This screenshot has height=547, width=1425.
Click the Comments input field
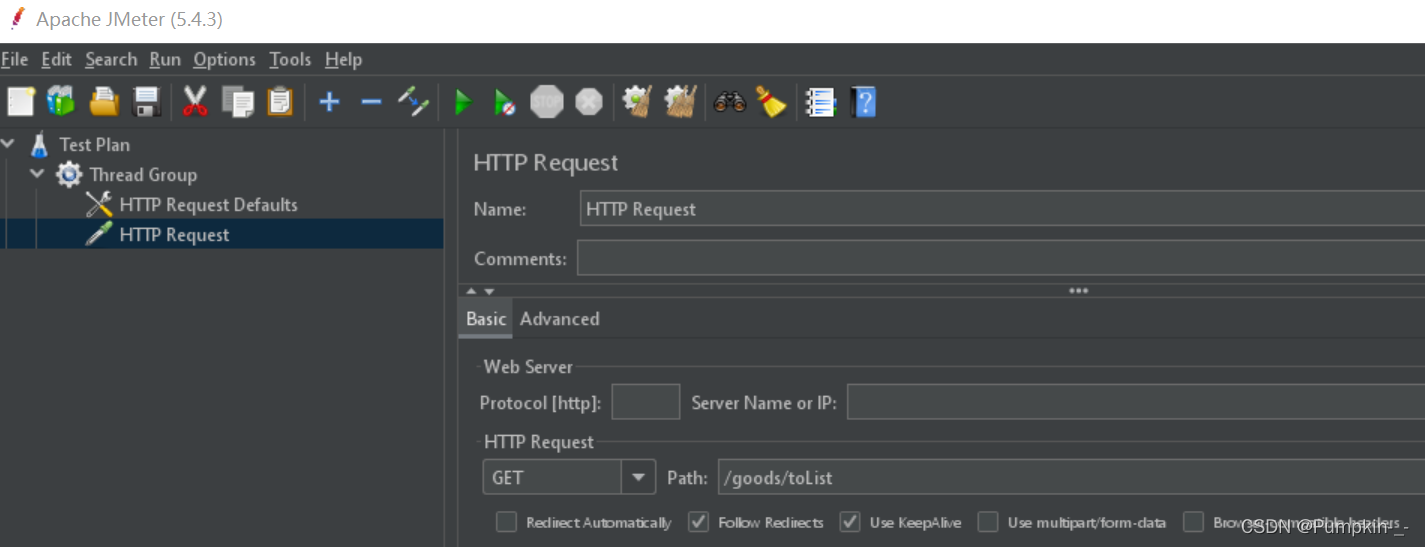click(1001, 258)
